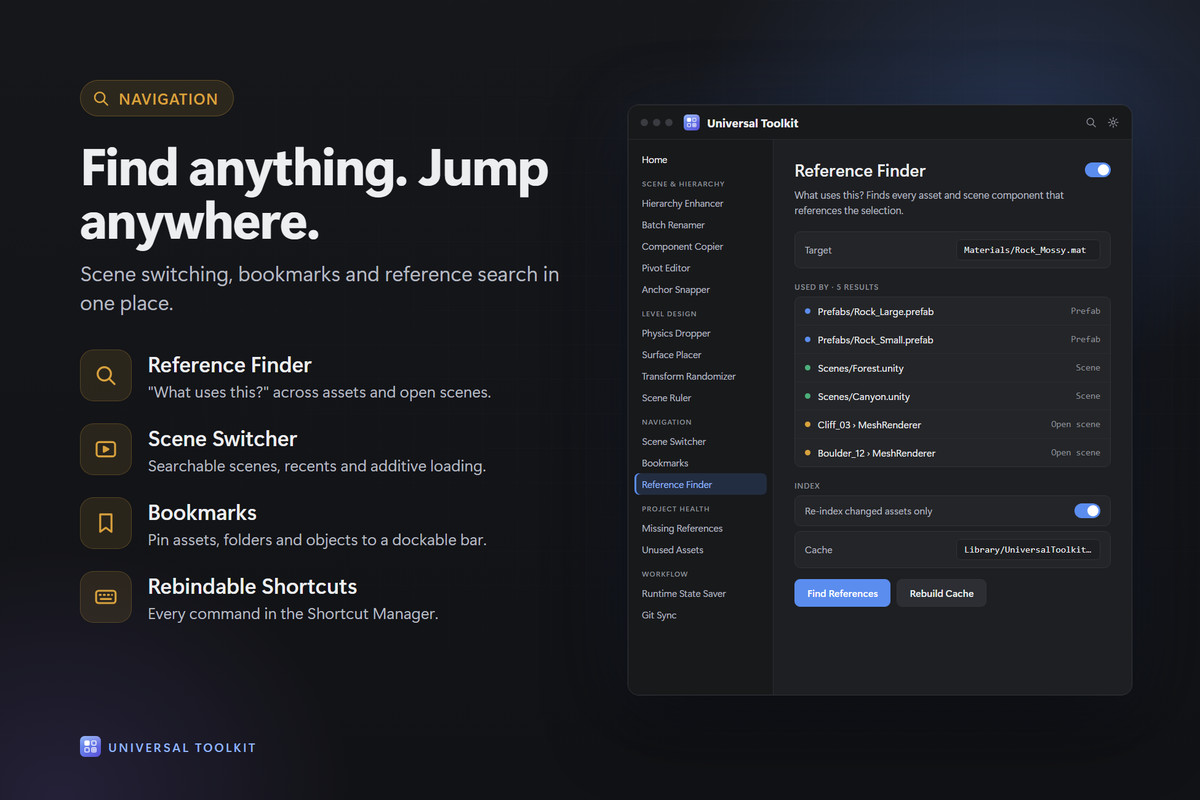The width and height of the screenshot is (1200, 800).
Task: Click the search icon in the toolkit title bar
Action: tap(1091, 123)
